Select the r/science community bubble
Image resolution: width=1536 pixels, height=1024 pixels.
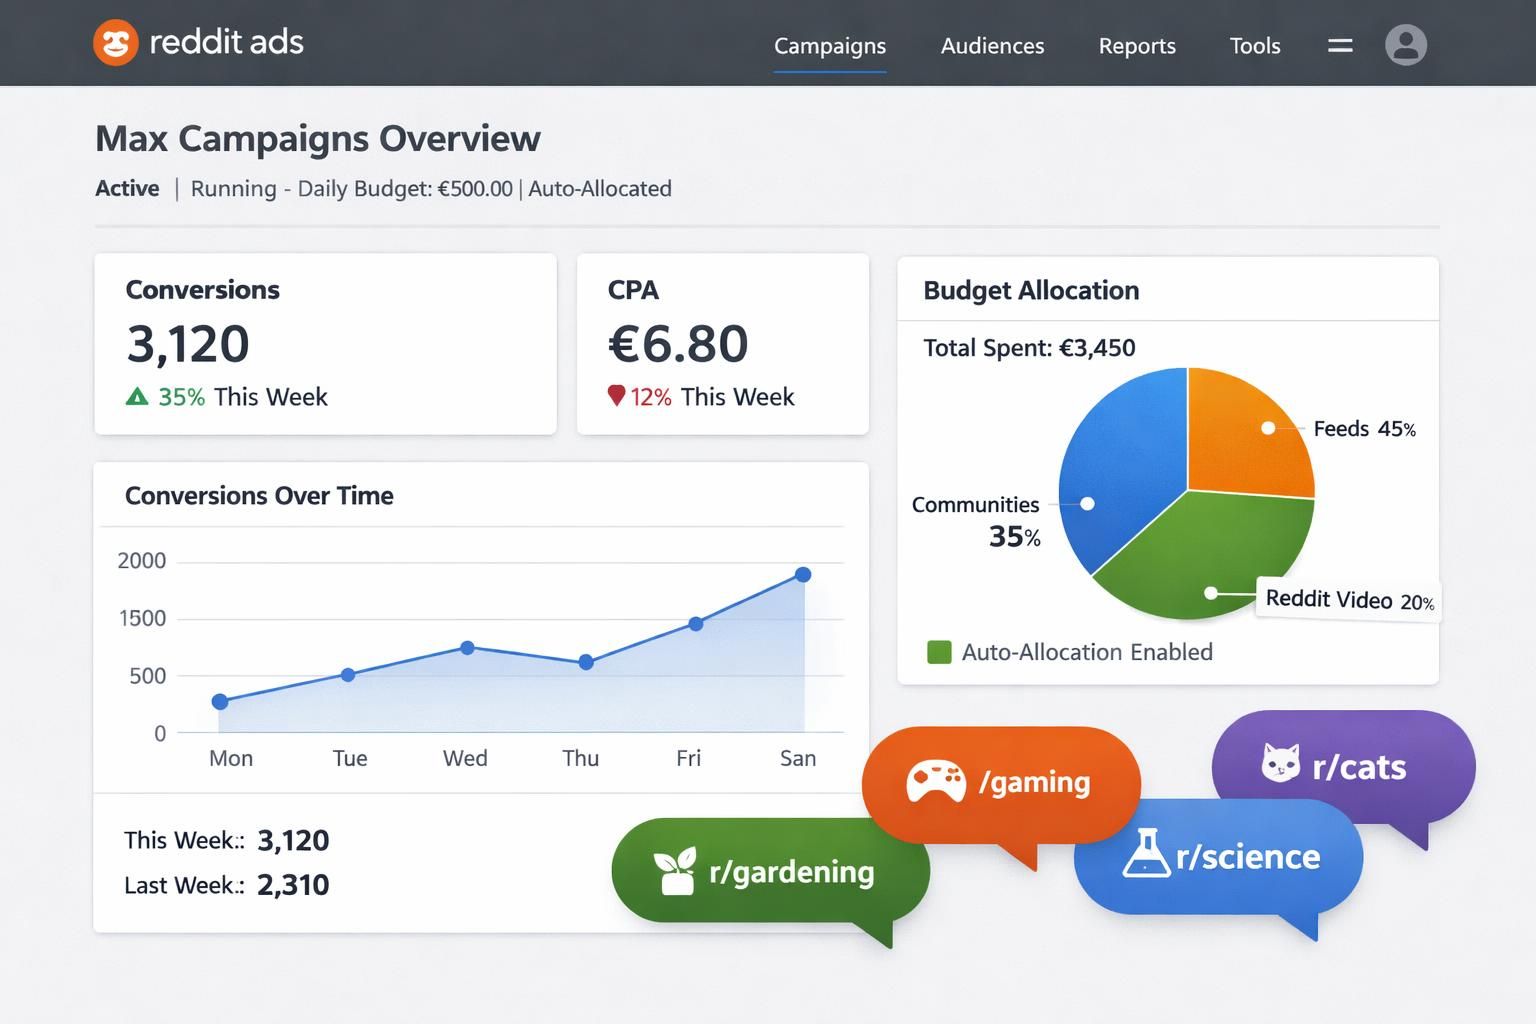pyautogui.click(x=1246, y=857)
